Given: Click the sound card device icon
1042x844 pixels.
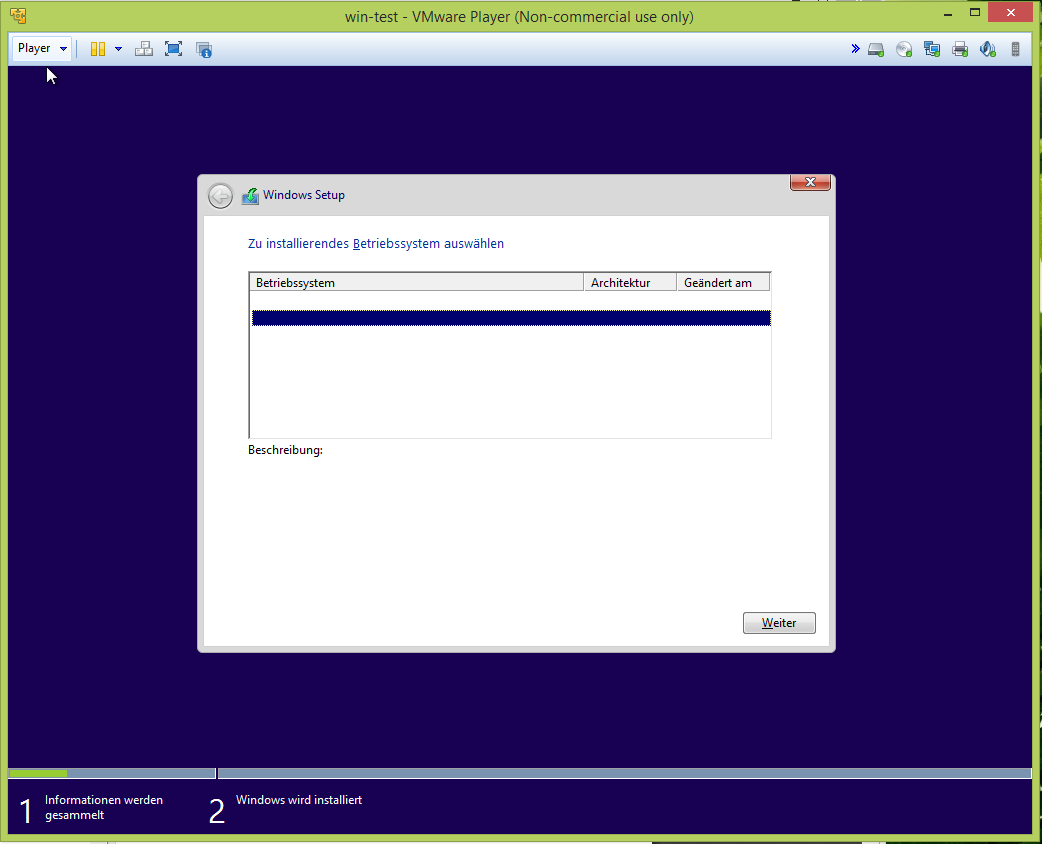Looking at the screenshot, I should coord(988,49).
